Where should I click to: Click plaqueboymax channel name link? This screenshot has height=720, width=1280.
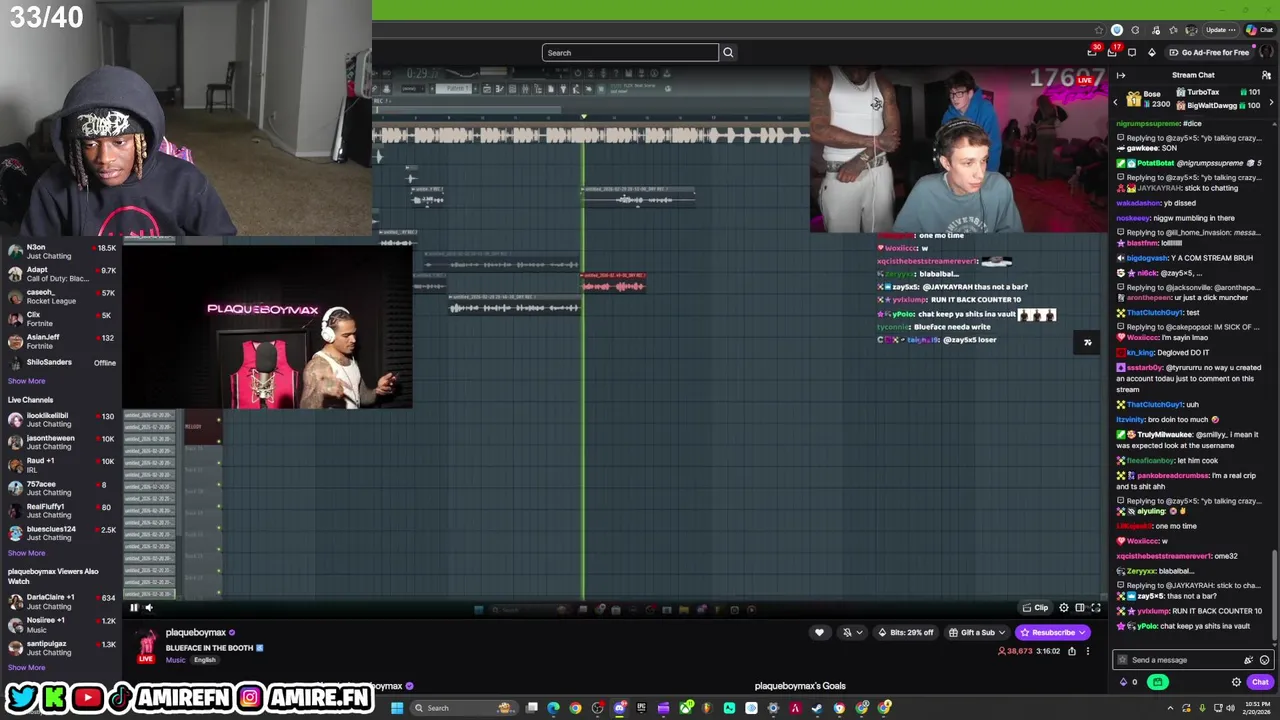(x=196, y=633)
